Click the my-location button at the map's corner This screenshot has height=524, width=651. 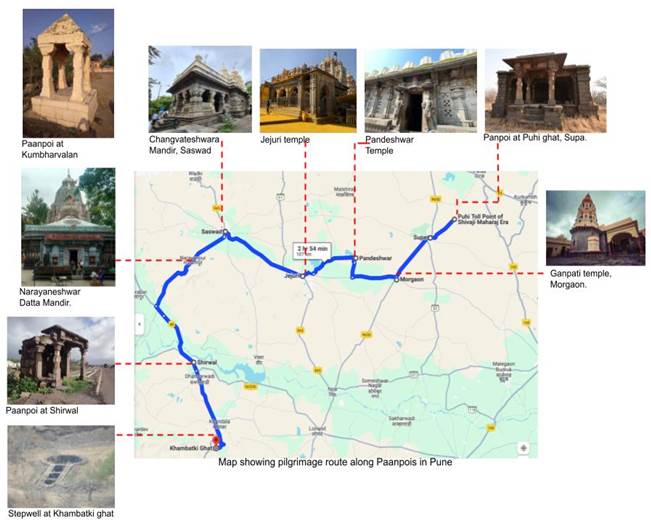pyautogui.click(x=524, y=448)
